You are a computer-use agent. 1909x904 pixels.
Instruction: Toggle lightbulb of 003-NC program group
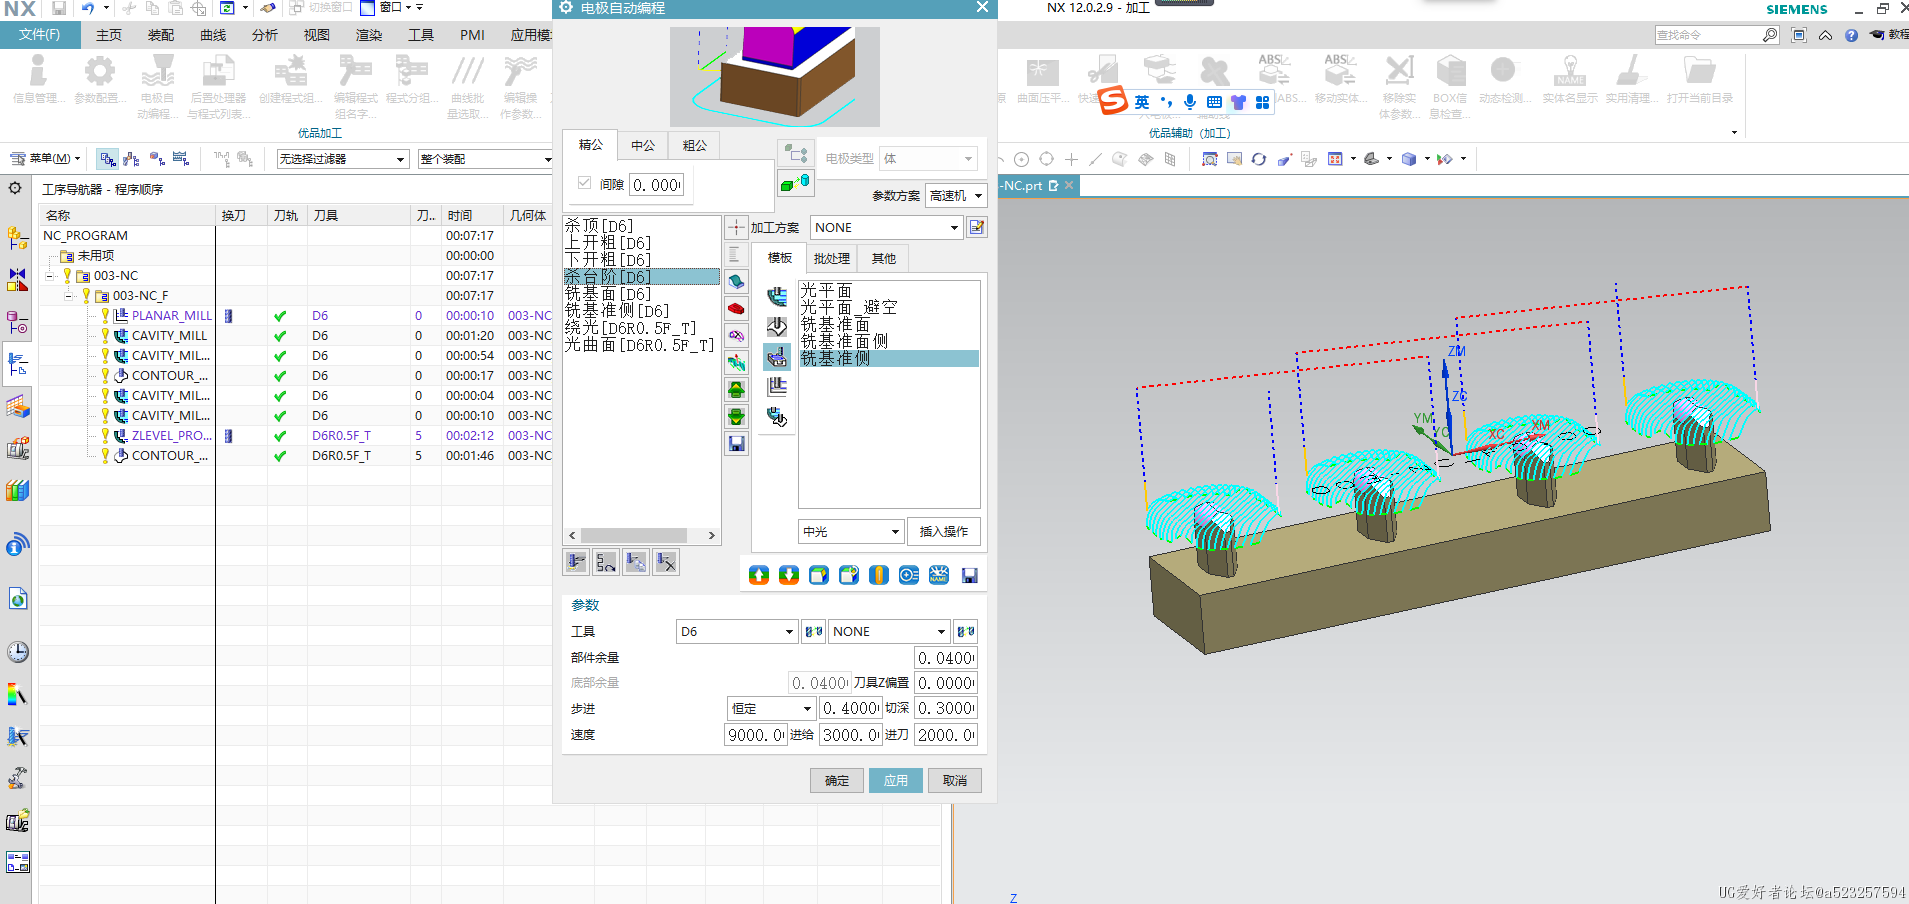pos(67,276)
